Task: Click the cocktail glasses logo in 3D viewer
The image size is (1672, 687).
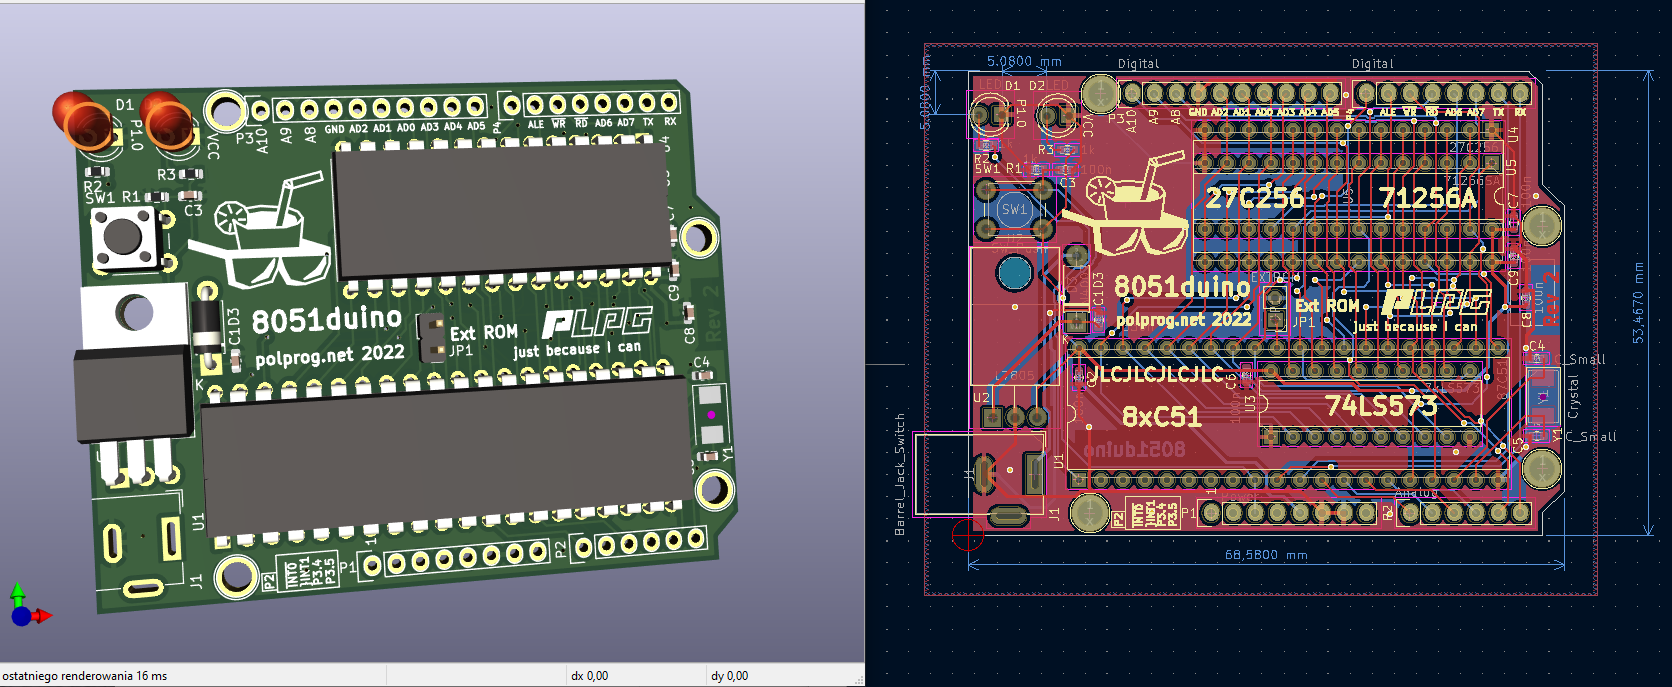Action: point(261,230)
